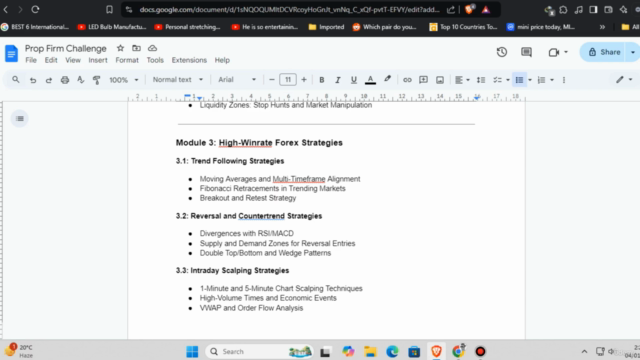Open the LED Bulb Manufactu... bookmark

(x=112, y=27)
